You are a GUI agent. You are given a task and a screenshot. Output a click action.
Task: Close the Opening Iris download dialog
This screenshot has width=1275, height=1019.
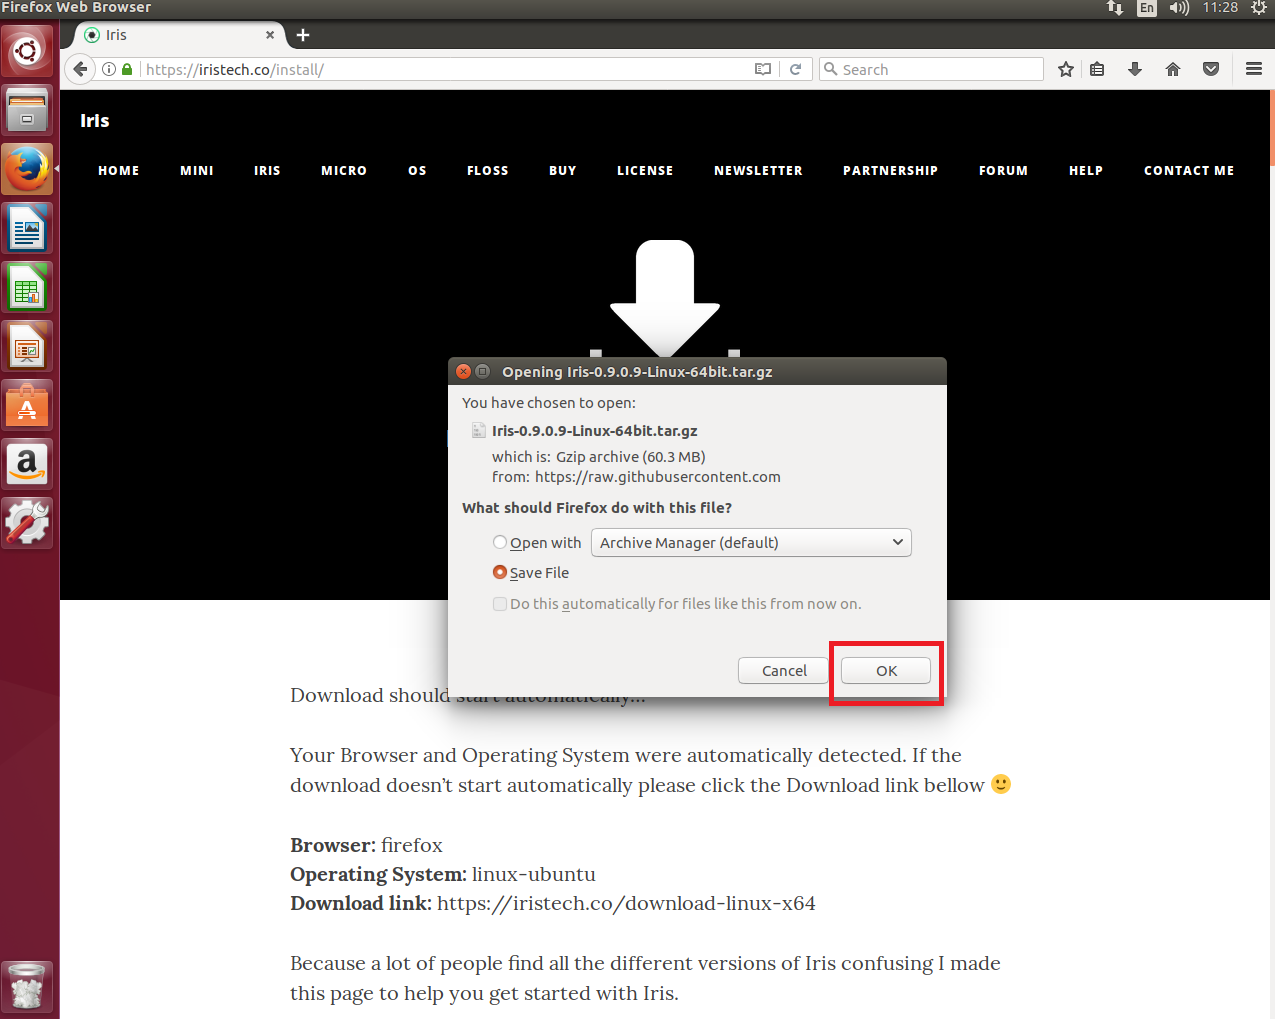pos(464,371)
